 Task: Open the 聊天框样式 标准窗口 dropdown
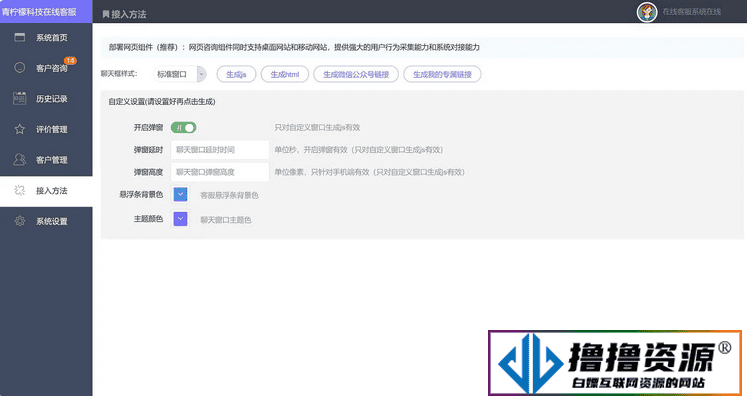pyautogui.click(x=180, y=74)
